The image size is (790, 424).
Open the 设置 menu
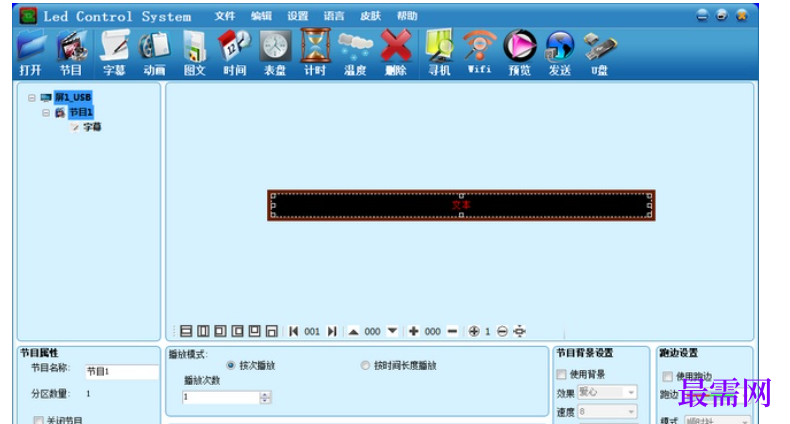[x=298, y=16]
